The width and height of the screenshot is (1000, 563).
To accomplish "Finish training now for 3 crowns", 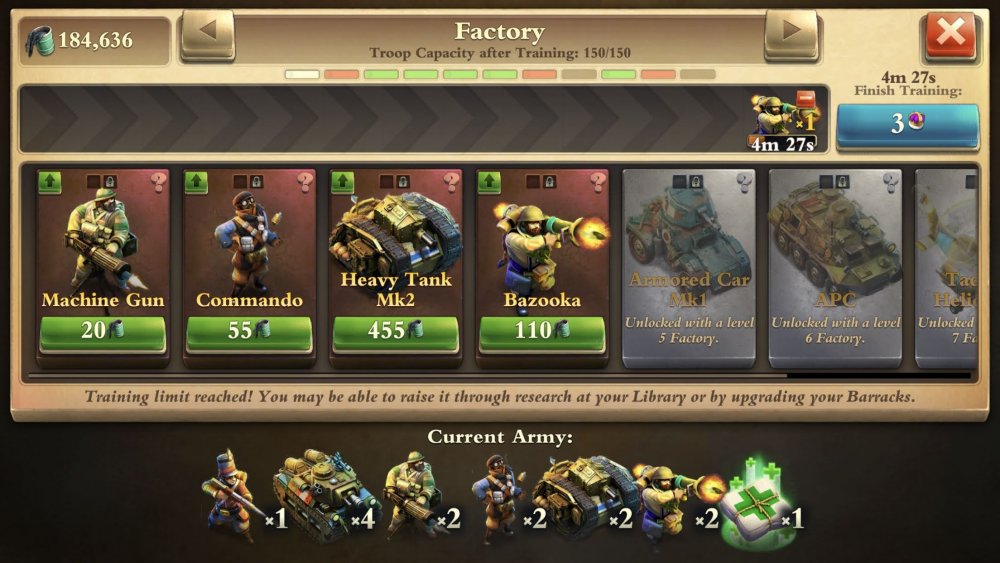I will (x=908, y=126).
